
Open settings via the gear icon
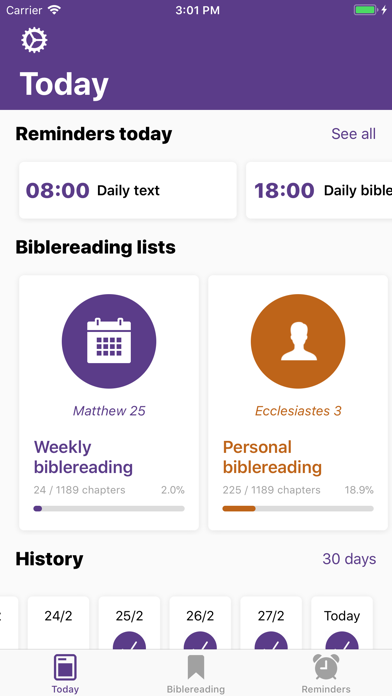click(34, 40)
